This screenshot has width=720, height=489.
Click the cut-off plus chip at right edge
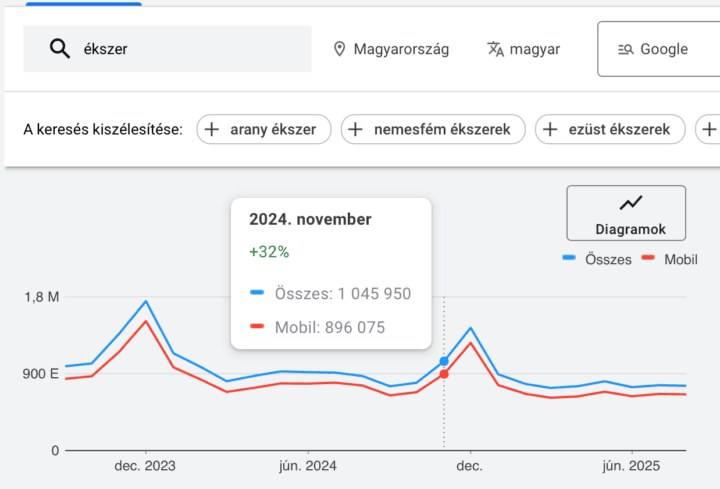(709, 129)
